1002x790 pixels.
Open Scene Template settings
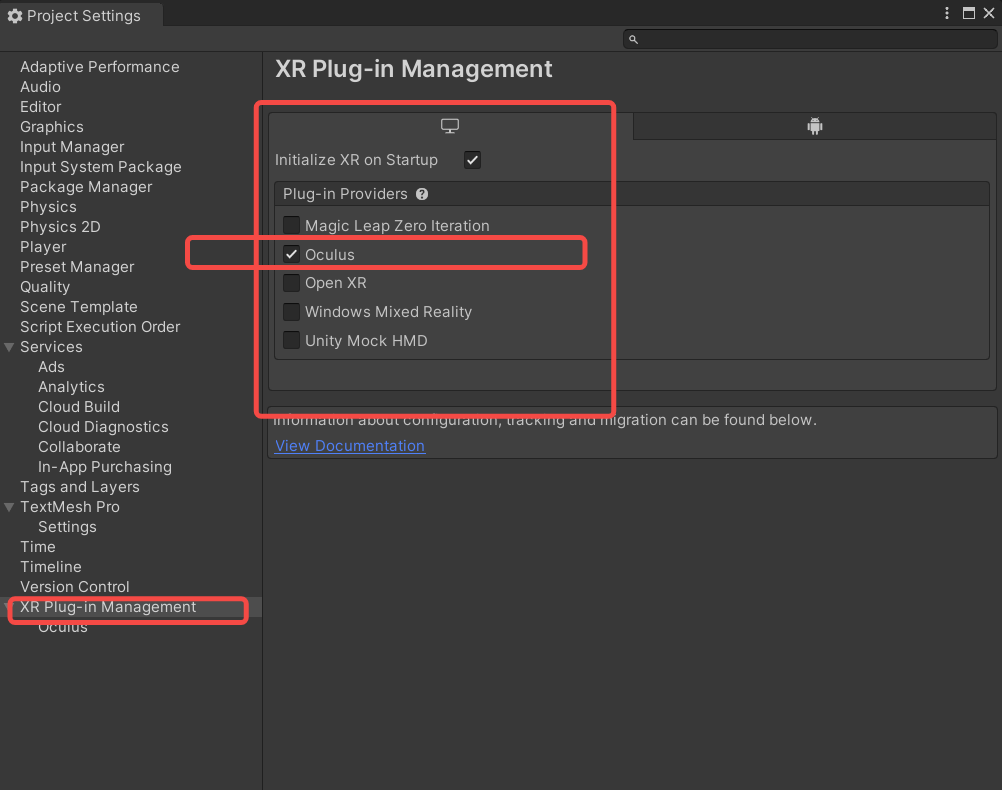tap(79, 307)
